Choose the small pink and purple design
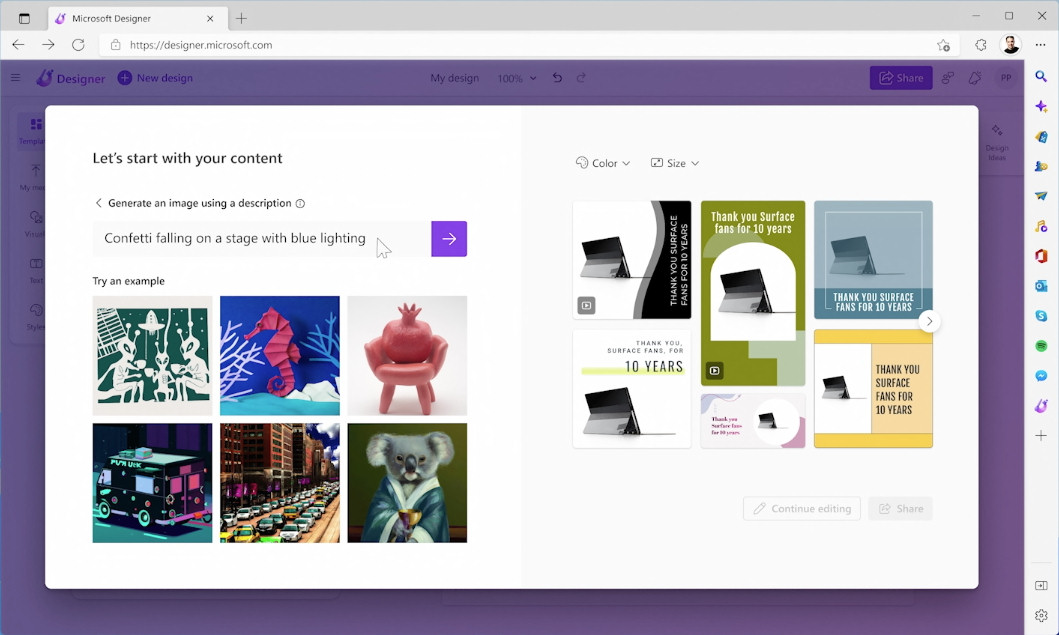The image size is (1059, 635). coord(753,421)
